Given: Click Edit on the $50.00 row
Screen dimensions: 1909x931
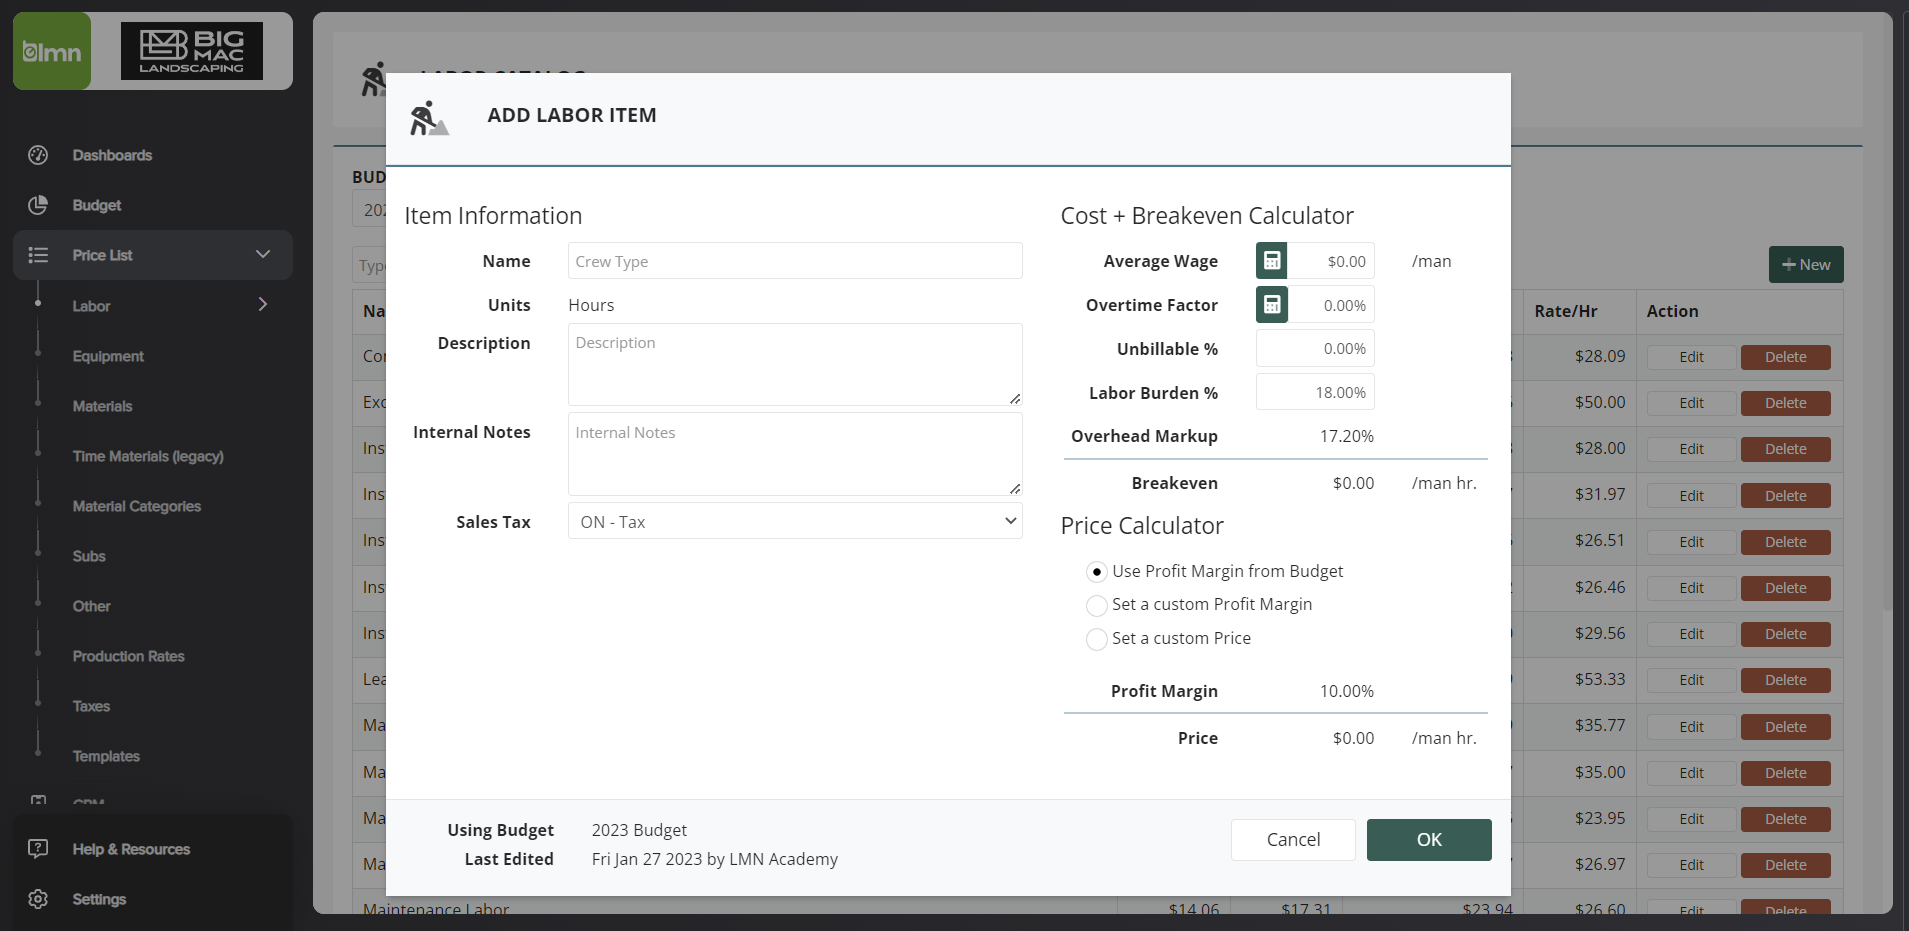Looking at the screenshot, I should pyautogui.click(x=1691, y=403).
